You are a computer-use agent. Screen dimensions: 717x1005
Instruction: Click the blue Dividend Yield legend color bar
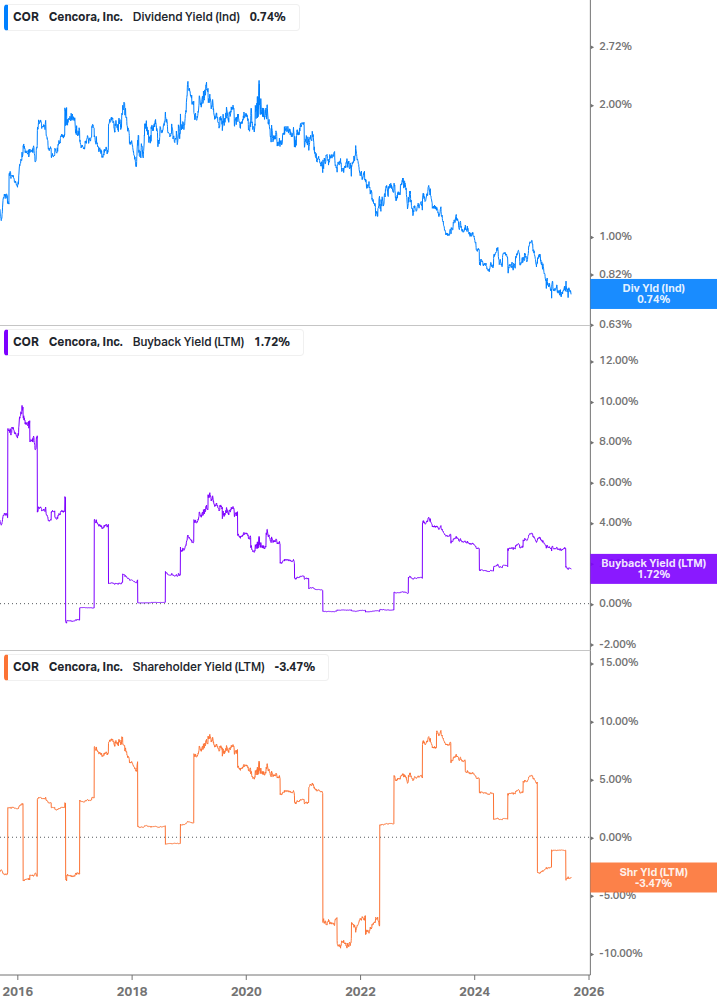pyautogui.click(x=5, y=17)
